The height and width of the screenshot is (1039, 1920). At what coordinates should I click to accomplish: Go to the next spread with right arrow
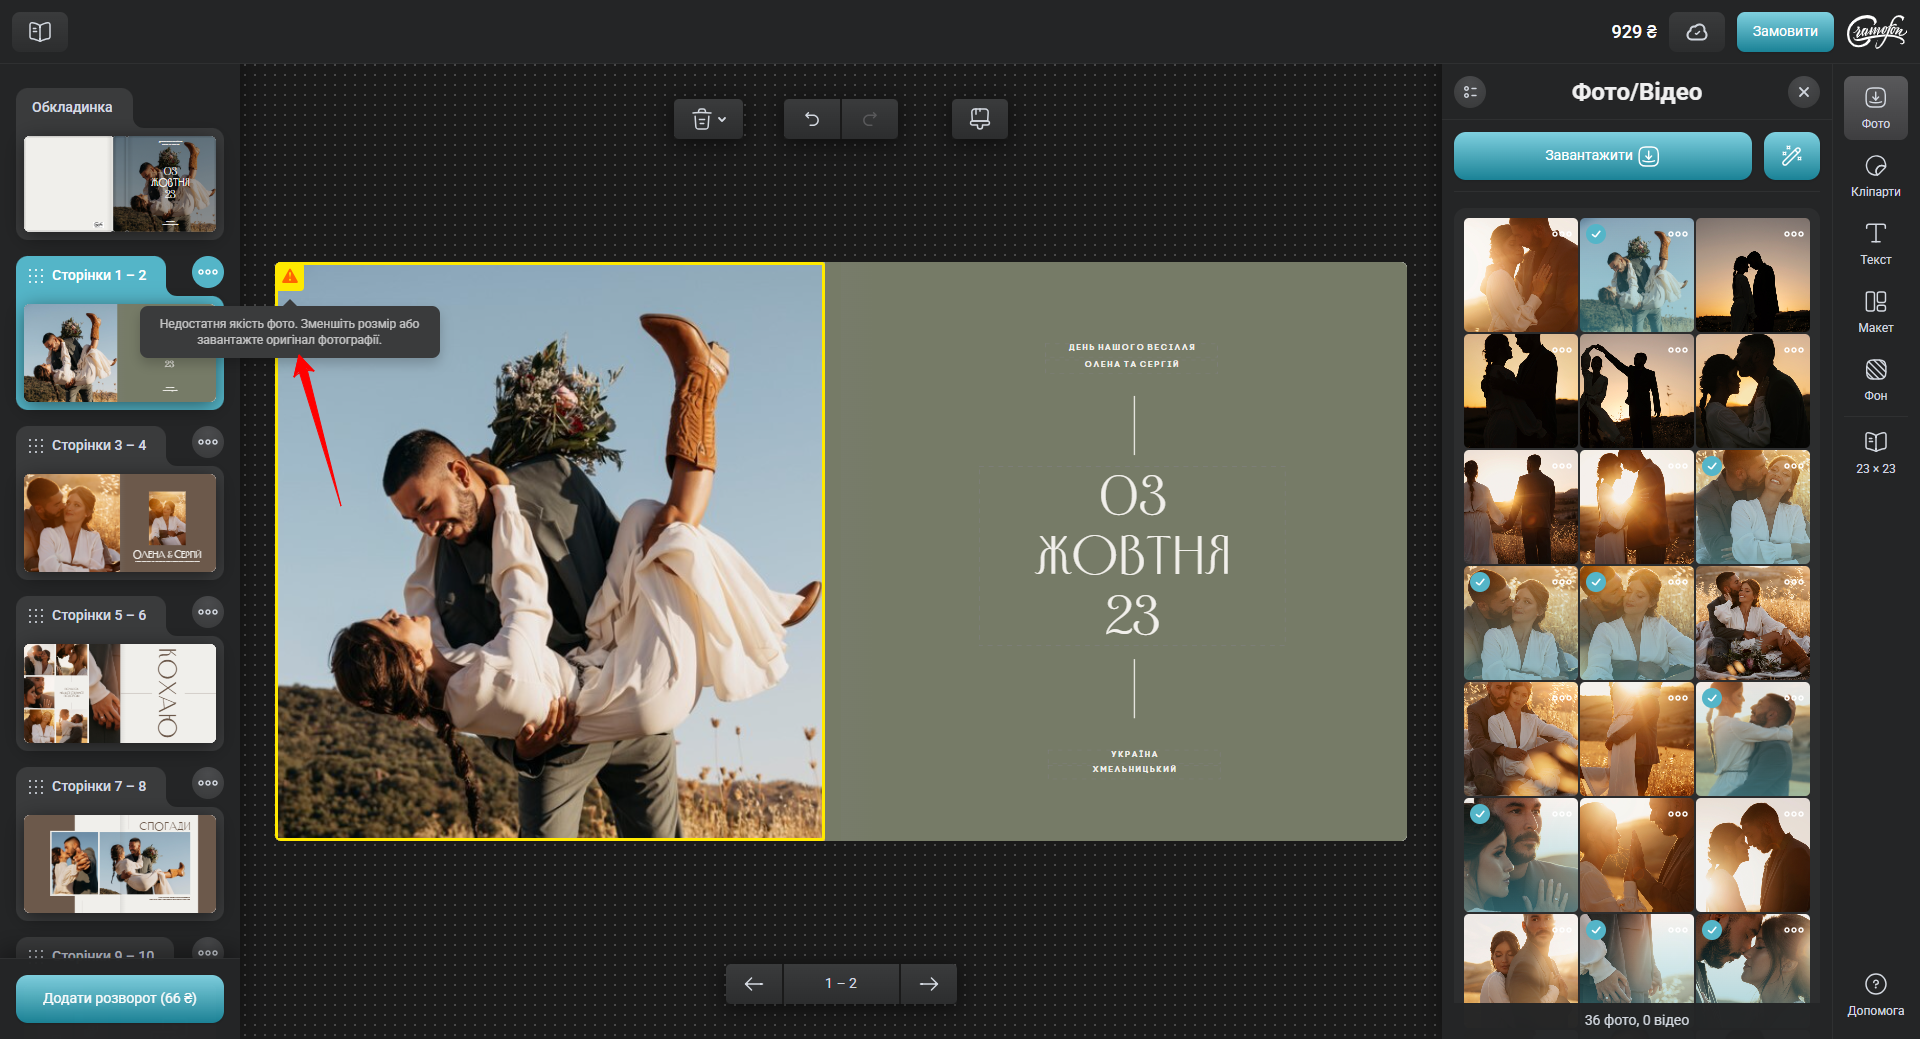click(928, 984)
